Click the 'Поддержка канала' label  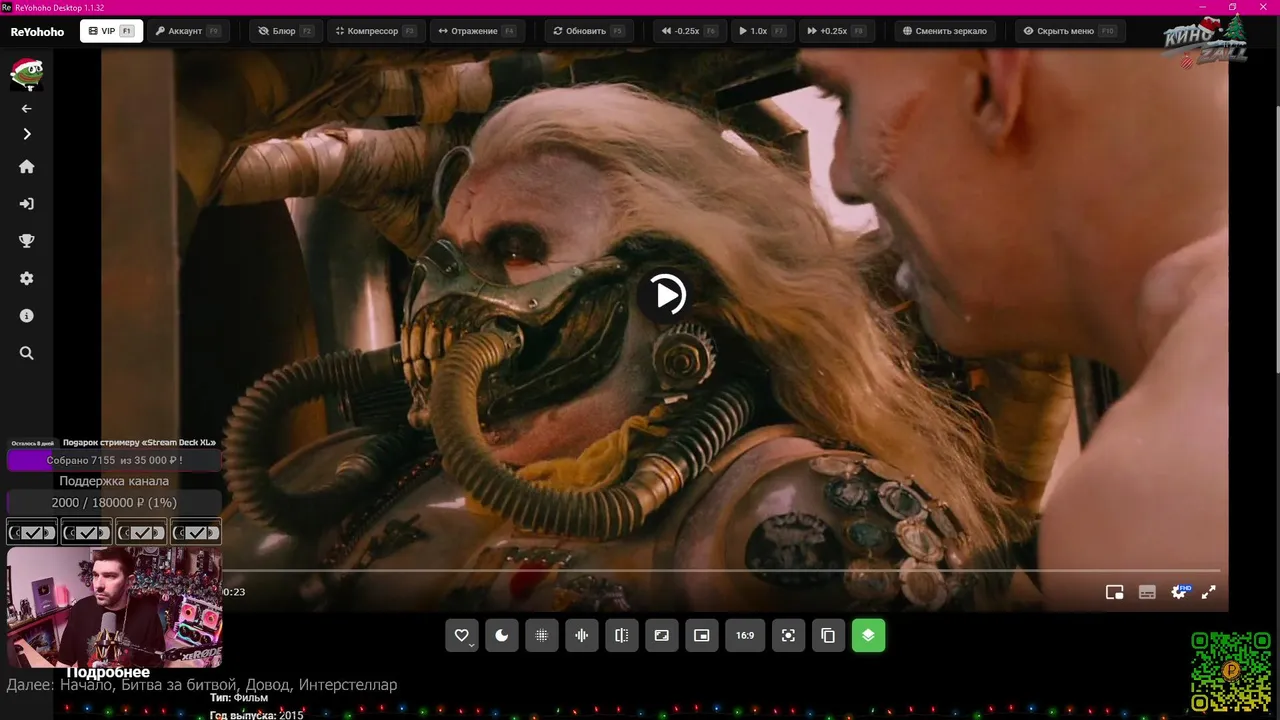pyautogui.click(x=114, y=481)
